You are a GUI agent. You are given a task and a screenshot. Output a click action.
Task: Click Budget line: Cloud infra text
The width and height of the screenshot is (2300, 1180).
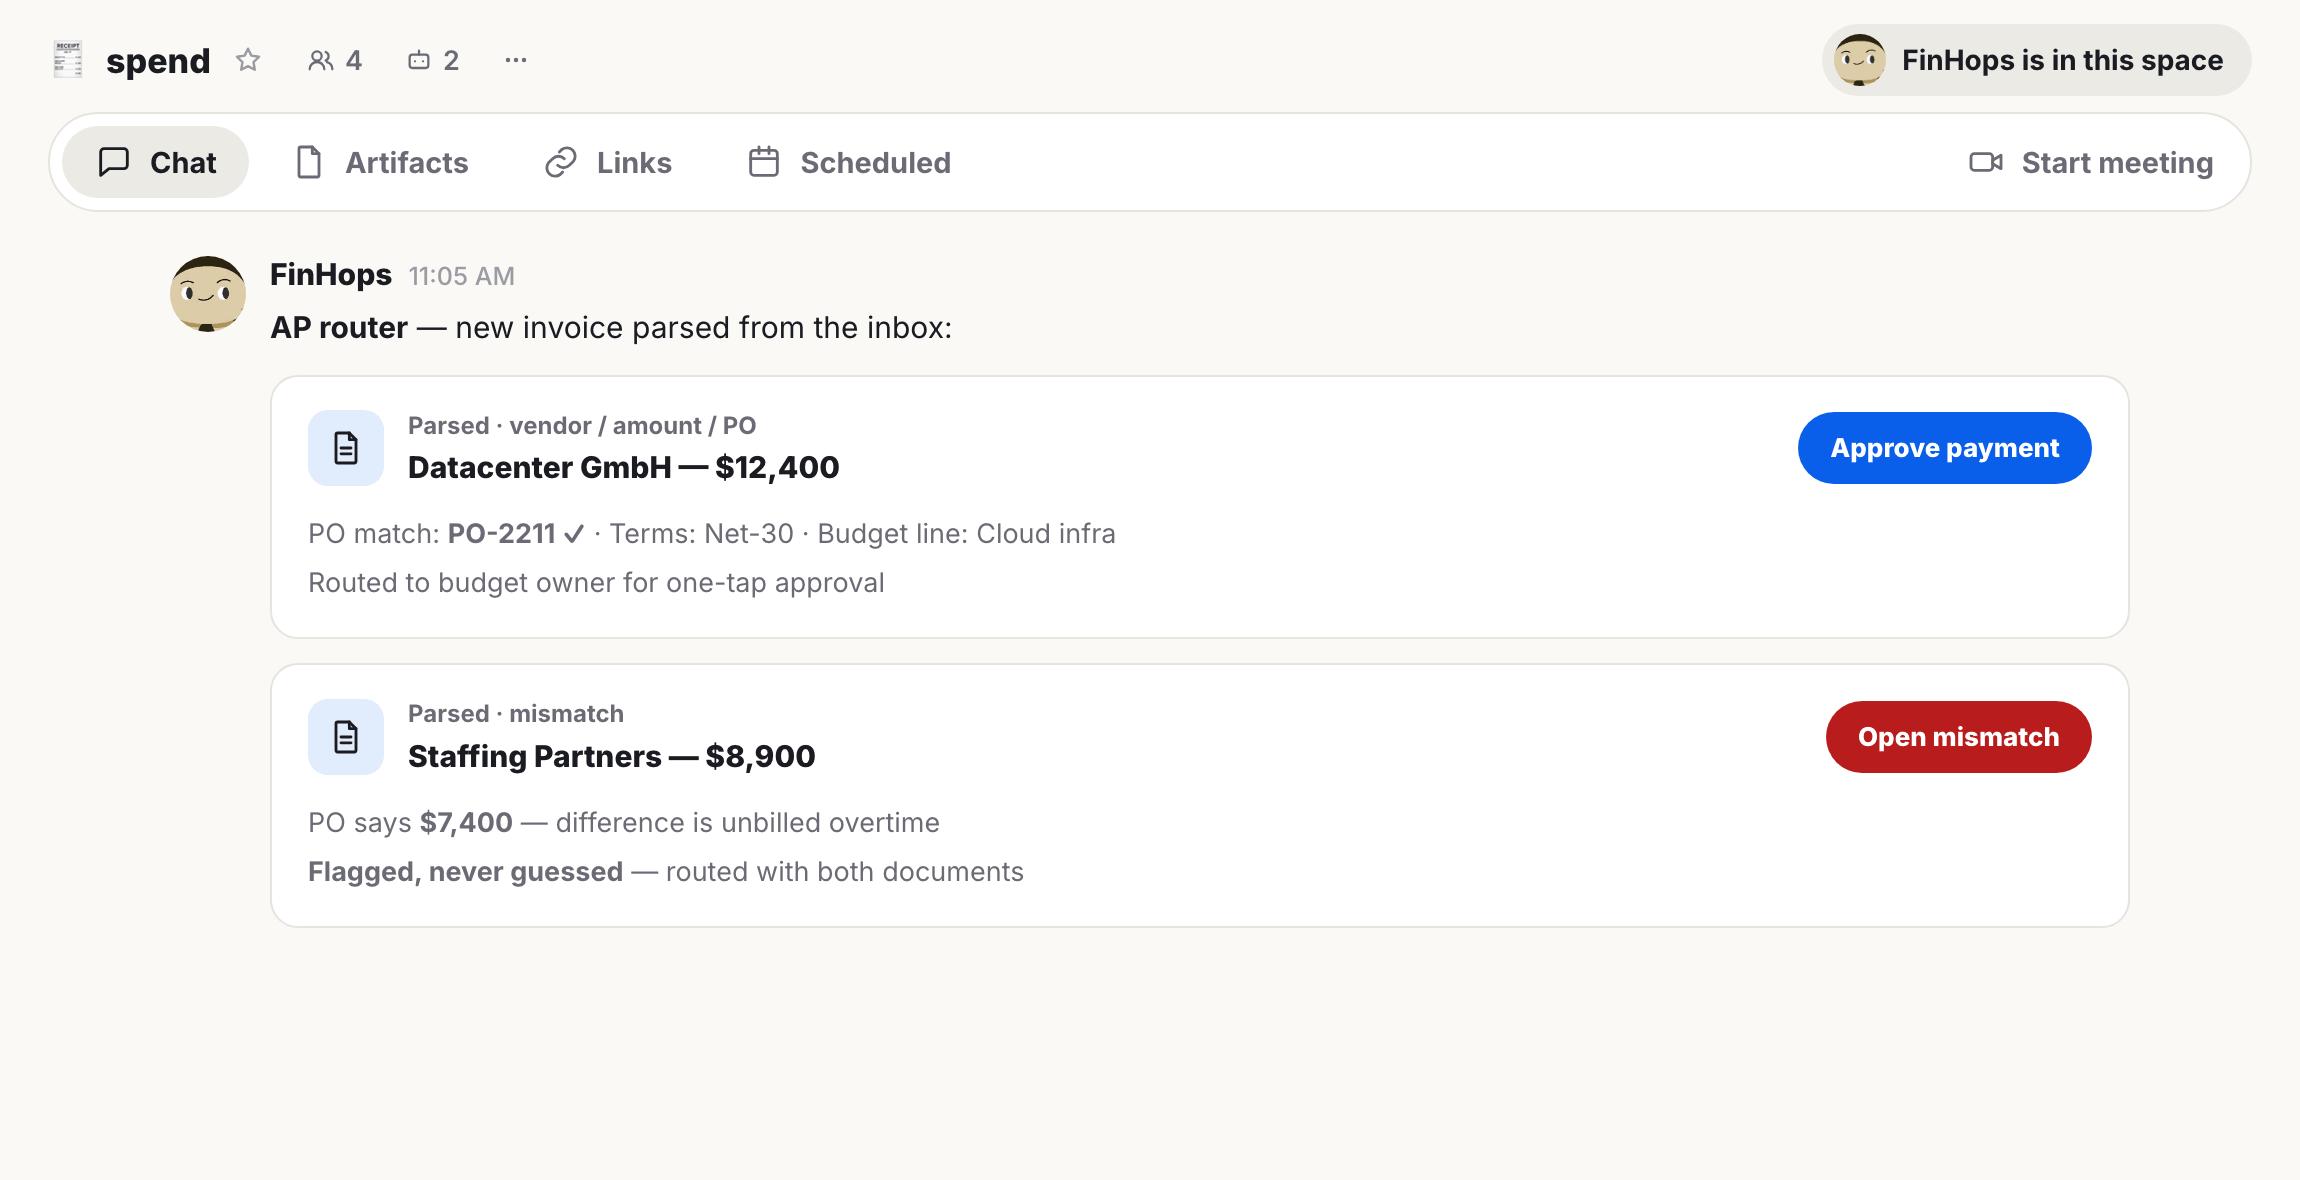point(966,534)
